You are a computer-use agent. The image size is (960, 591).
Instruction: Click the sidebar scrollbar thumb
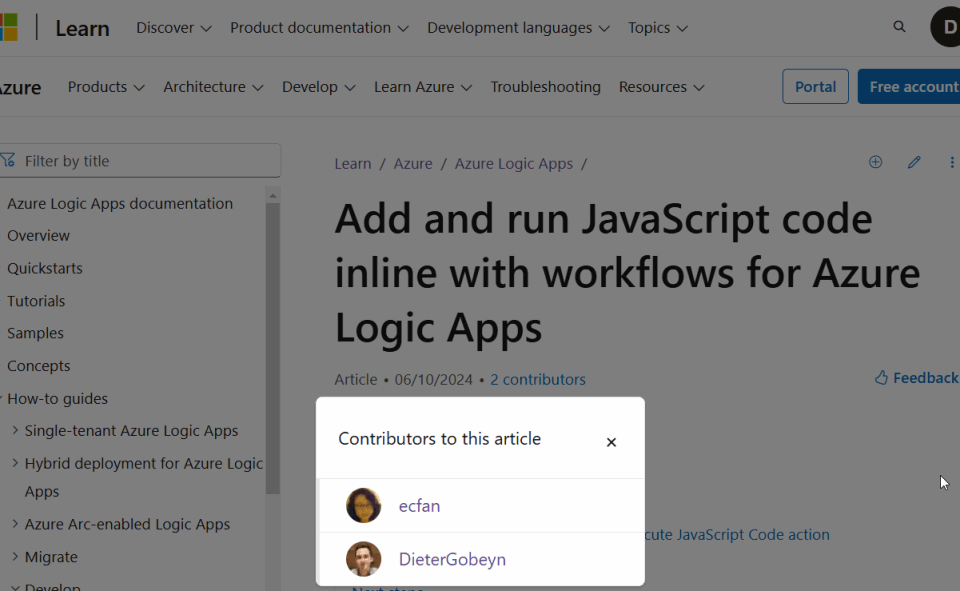coord(273,348)
